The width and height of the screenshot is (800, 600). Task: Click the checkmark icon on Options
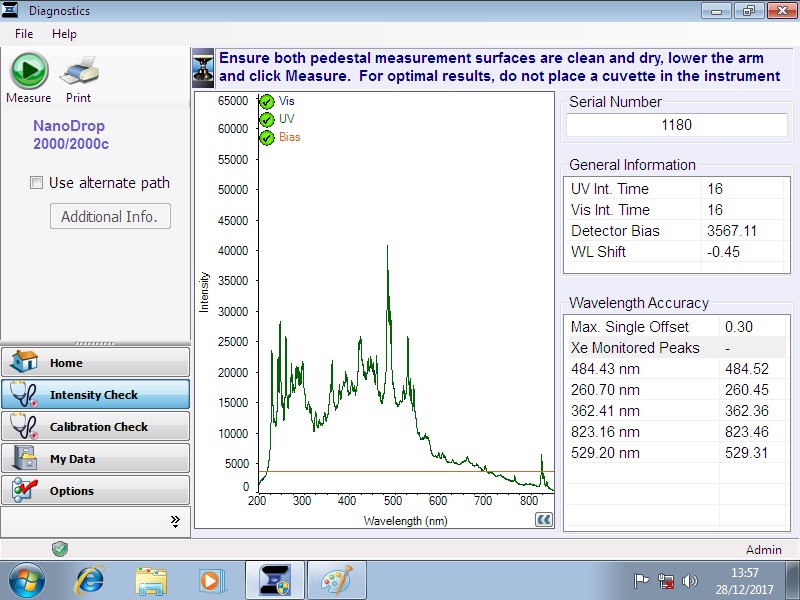[25, 490]
